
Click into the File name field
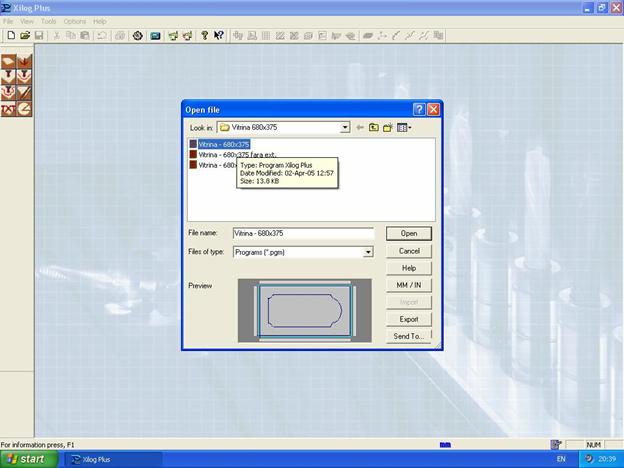point(302,233)
